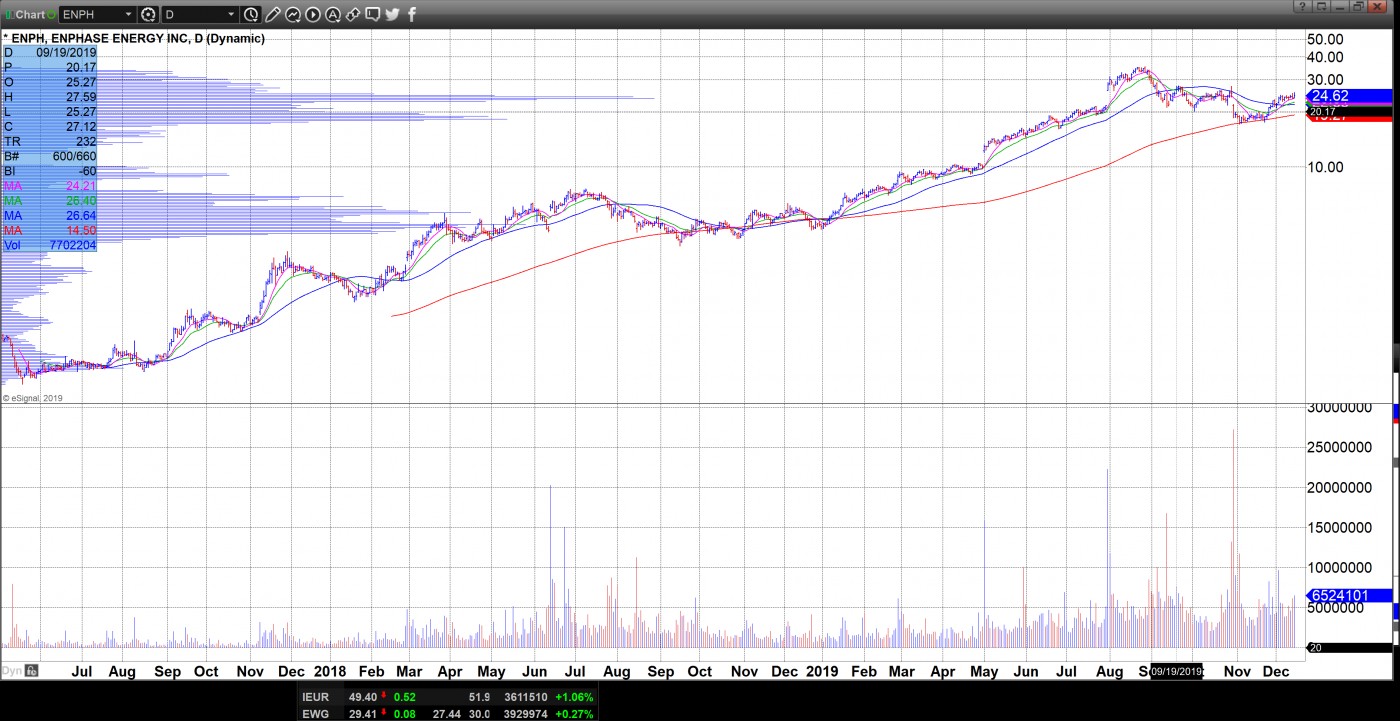Click the 2019 year label on time axis
Viewport: 1400px width, 721px height.
(x=821, y=671)
